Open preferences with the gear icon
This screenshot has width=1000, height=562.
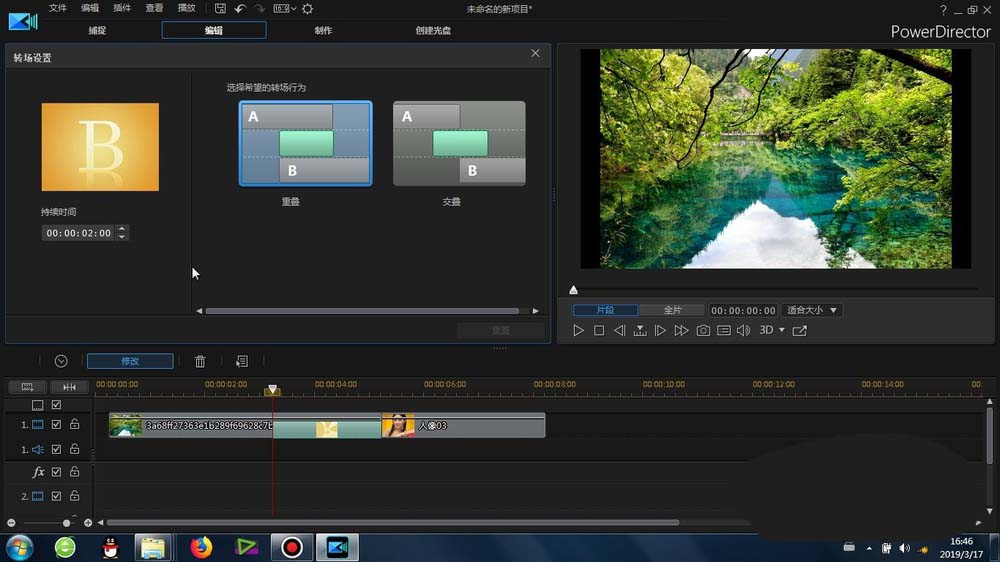point(307,9)
